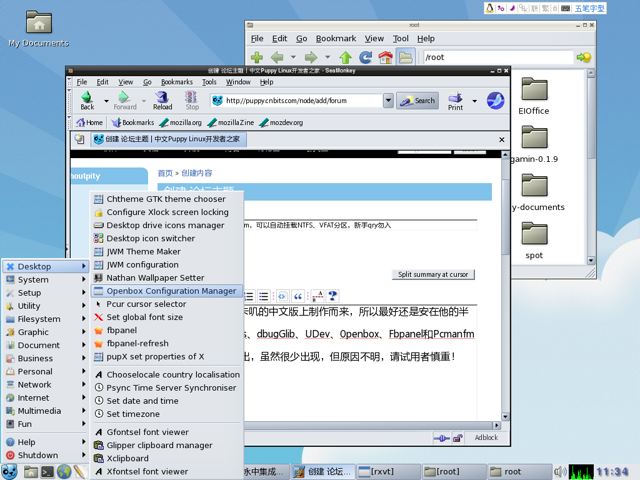Screen dimensions: 640x480
Task: Click the new tab button in SeaMonkey
Action: 80,140
